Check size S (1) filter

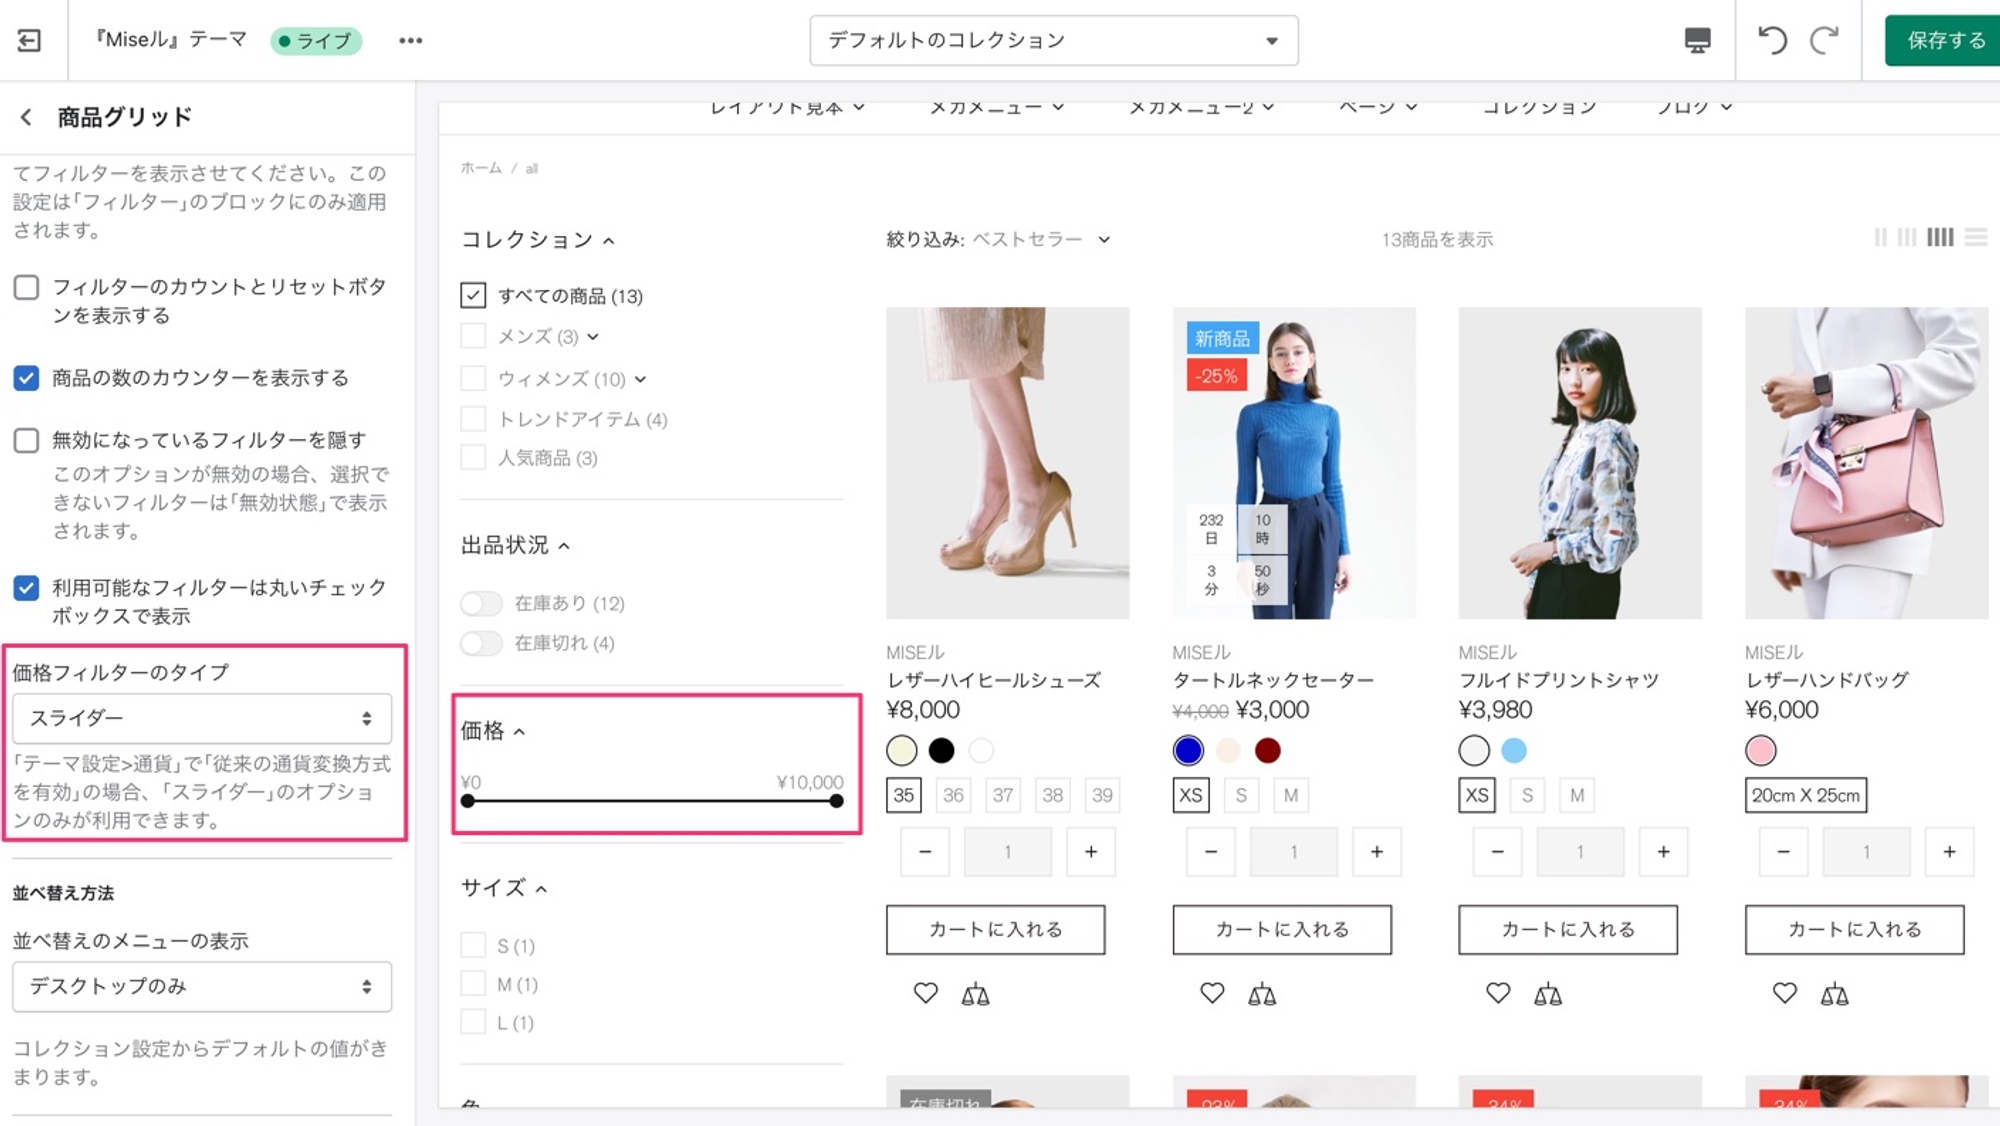[473, 945]
